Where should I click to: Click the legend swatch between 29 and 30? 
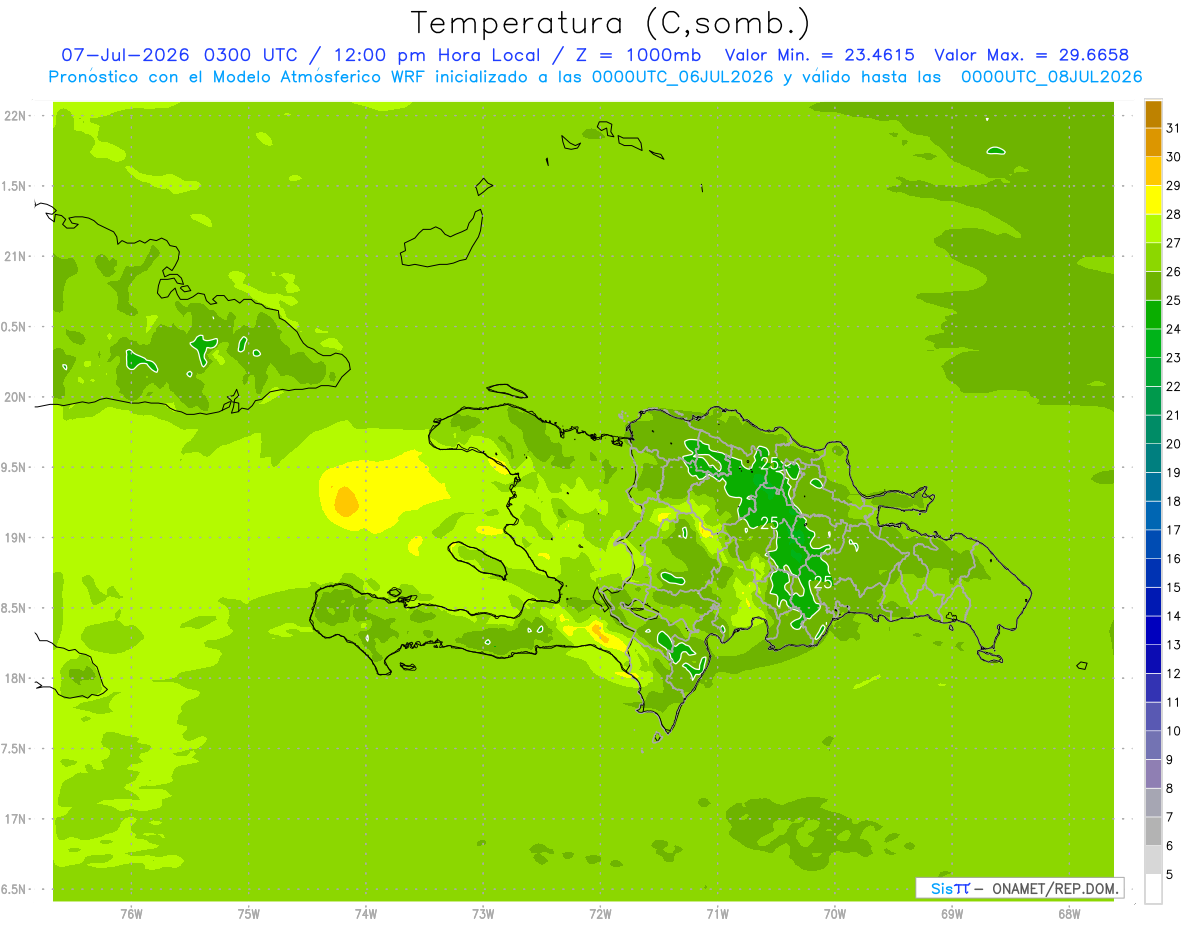click(x=1153, y=171)
